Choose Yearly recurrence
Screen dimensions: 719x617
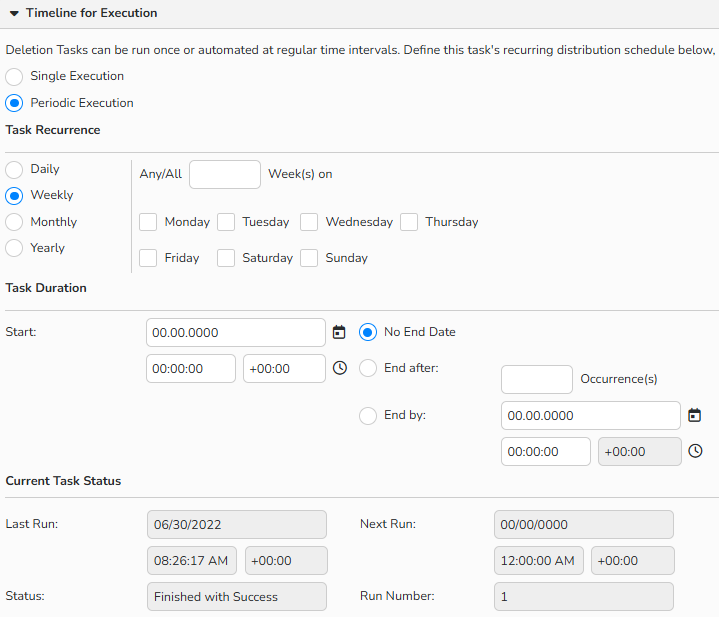point(14,248)
